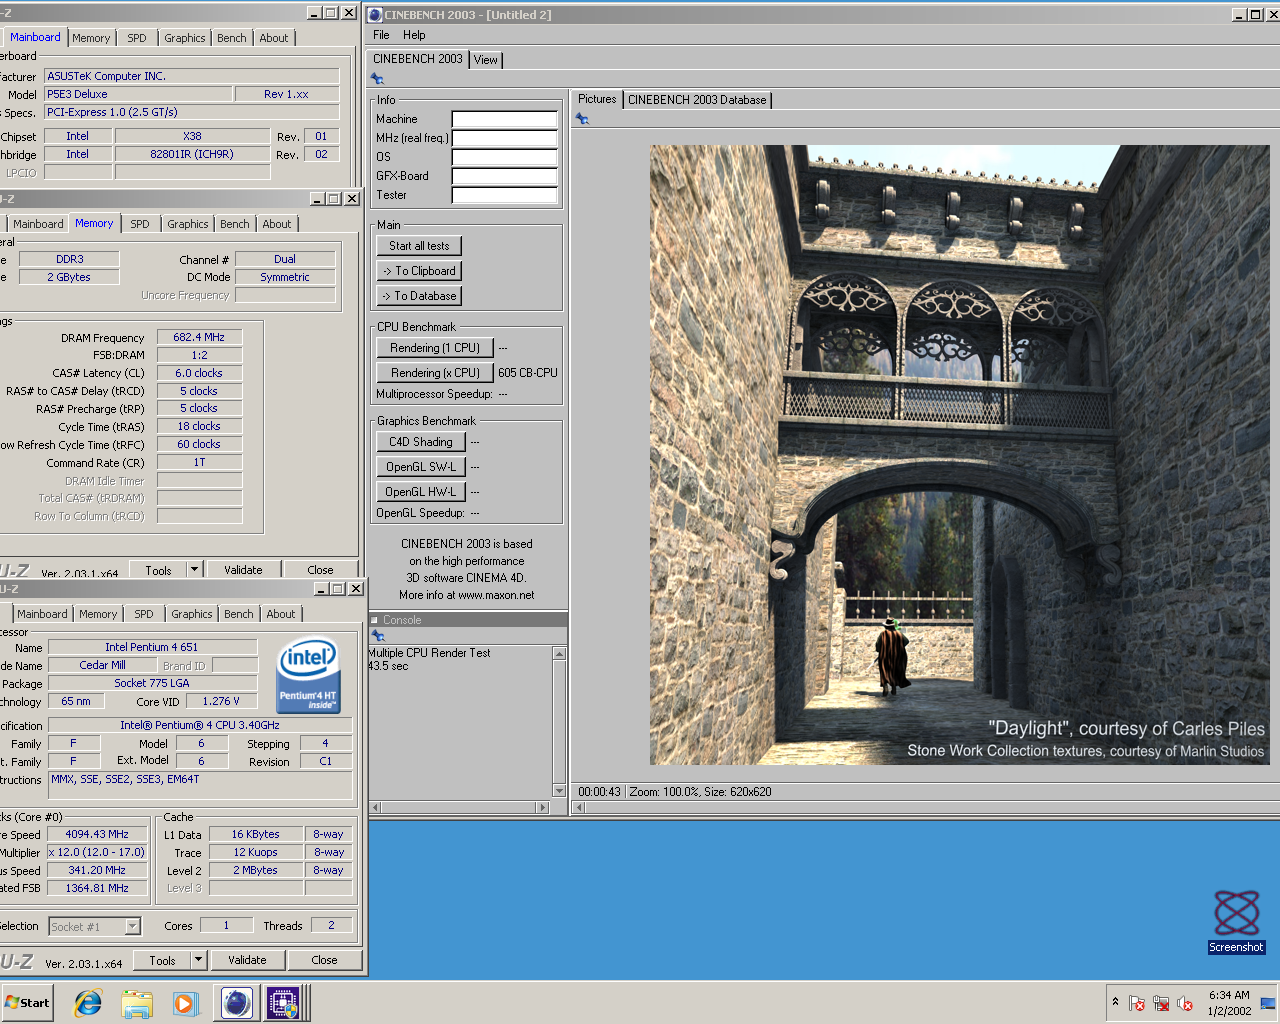Click the Screenshot icon on the desktop
1280x1024 pixels.
[1236, 922]
